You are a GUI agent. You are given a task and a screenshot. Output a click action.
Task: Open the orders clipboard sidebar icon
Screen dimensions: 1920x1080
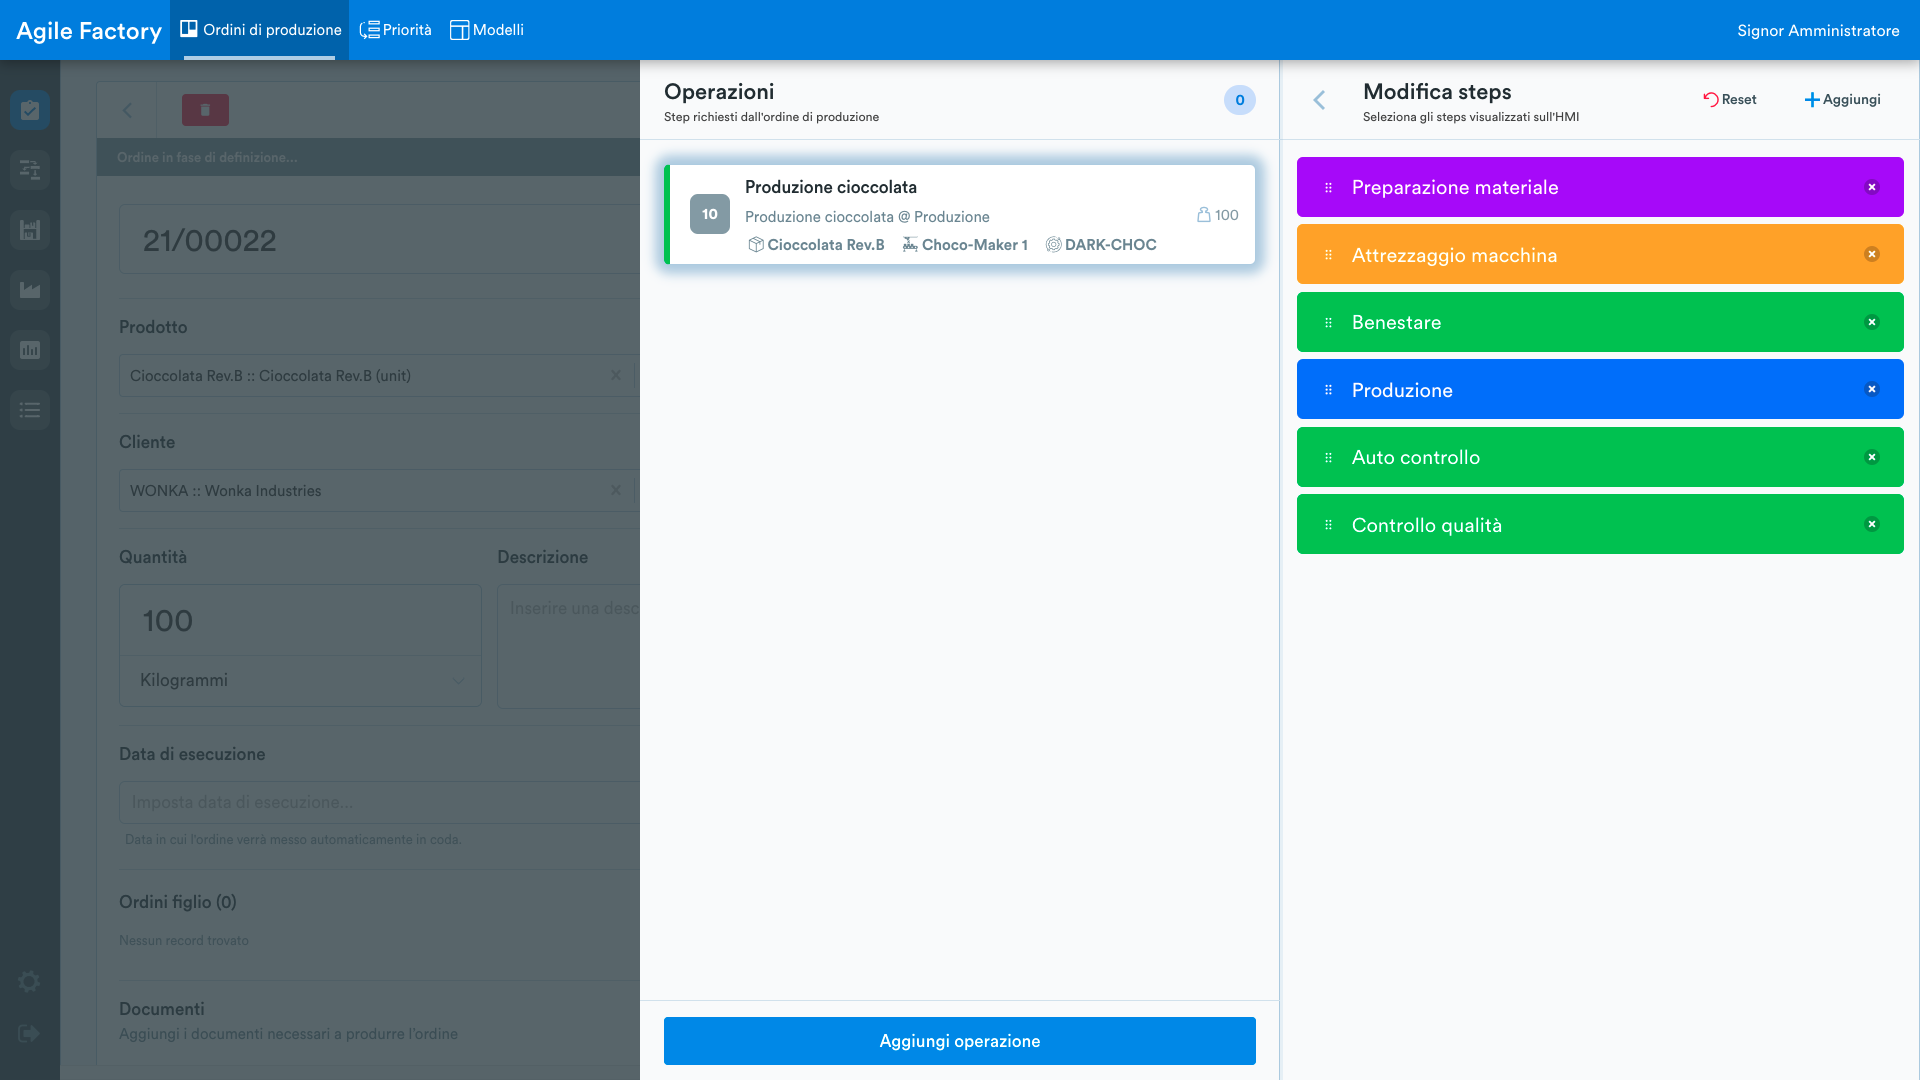pos(30,110)
